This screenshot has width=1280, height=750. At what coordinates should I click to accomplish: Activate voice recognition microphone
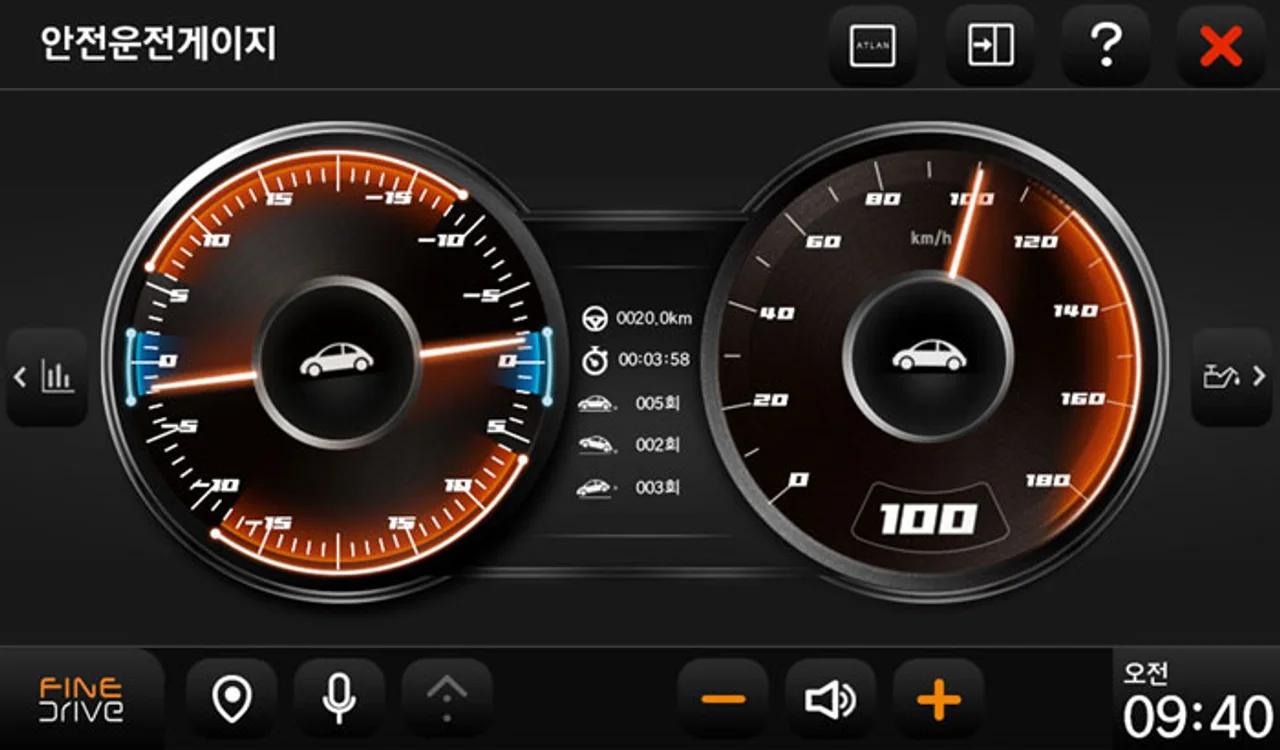339,699
